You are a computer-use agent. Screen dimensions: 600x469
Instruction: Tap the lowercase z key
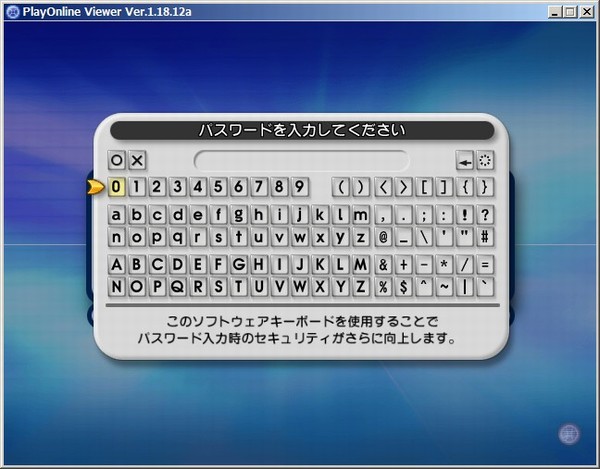point(360,237)
